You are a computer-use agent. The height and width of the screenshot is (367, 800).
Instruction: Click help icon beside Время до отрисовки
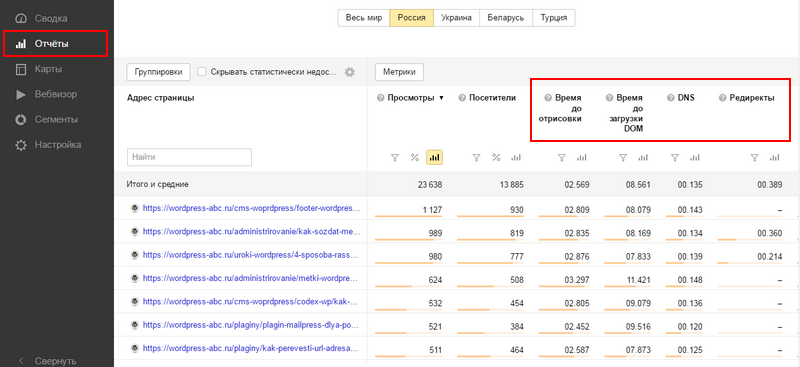pyautogui.click(x=548, y=98)
